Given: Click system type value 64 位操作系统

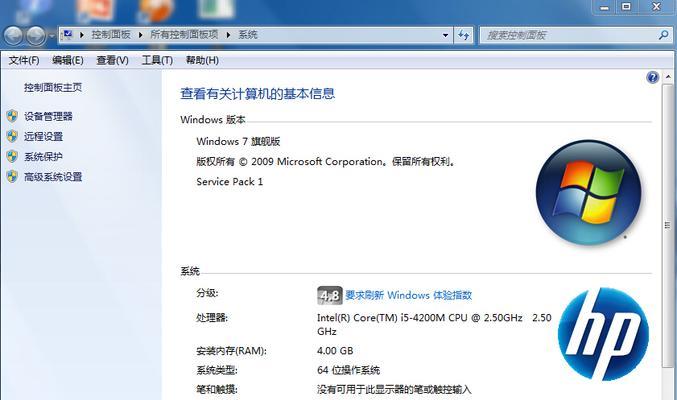Looking at the screenshot, I should (348, 370).
